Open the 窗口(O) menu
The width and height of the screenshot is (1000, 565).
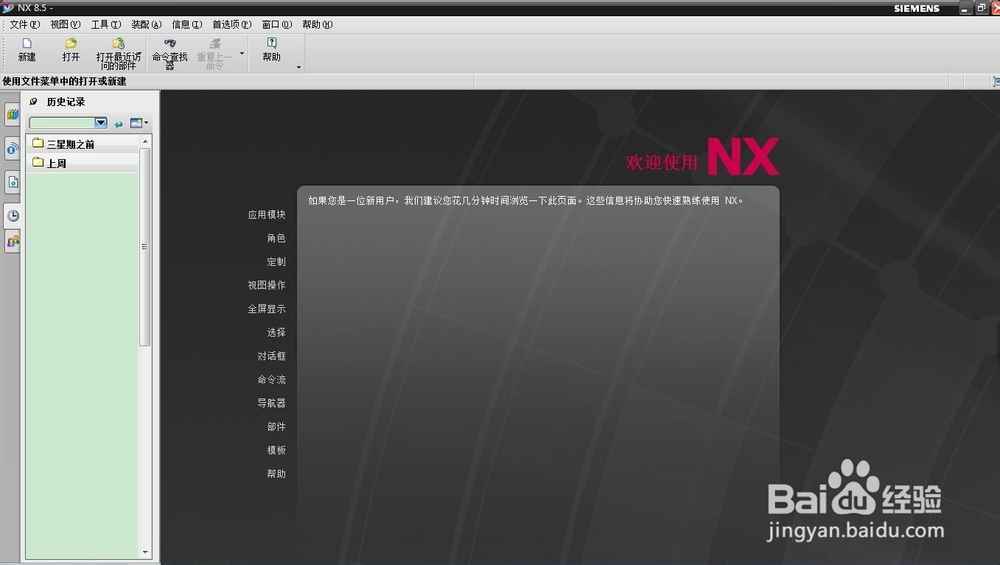pos(277,24)
